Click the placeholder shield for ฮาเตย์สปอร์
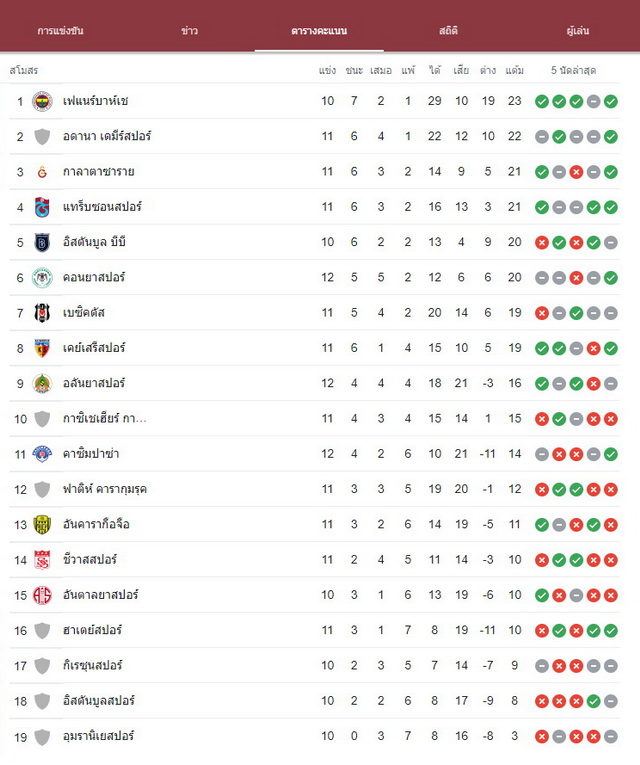This screenshot has height=765, width=640. pyautogui.click(x=42, y=630)
